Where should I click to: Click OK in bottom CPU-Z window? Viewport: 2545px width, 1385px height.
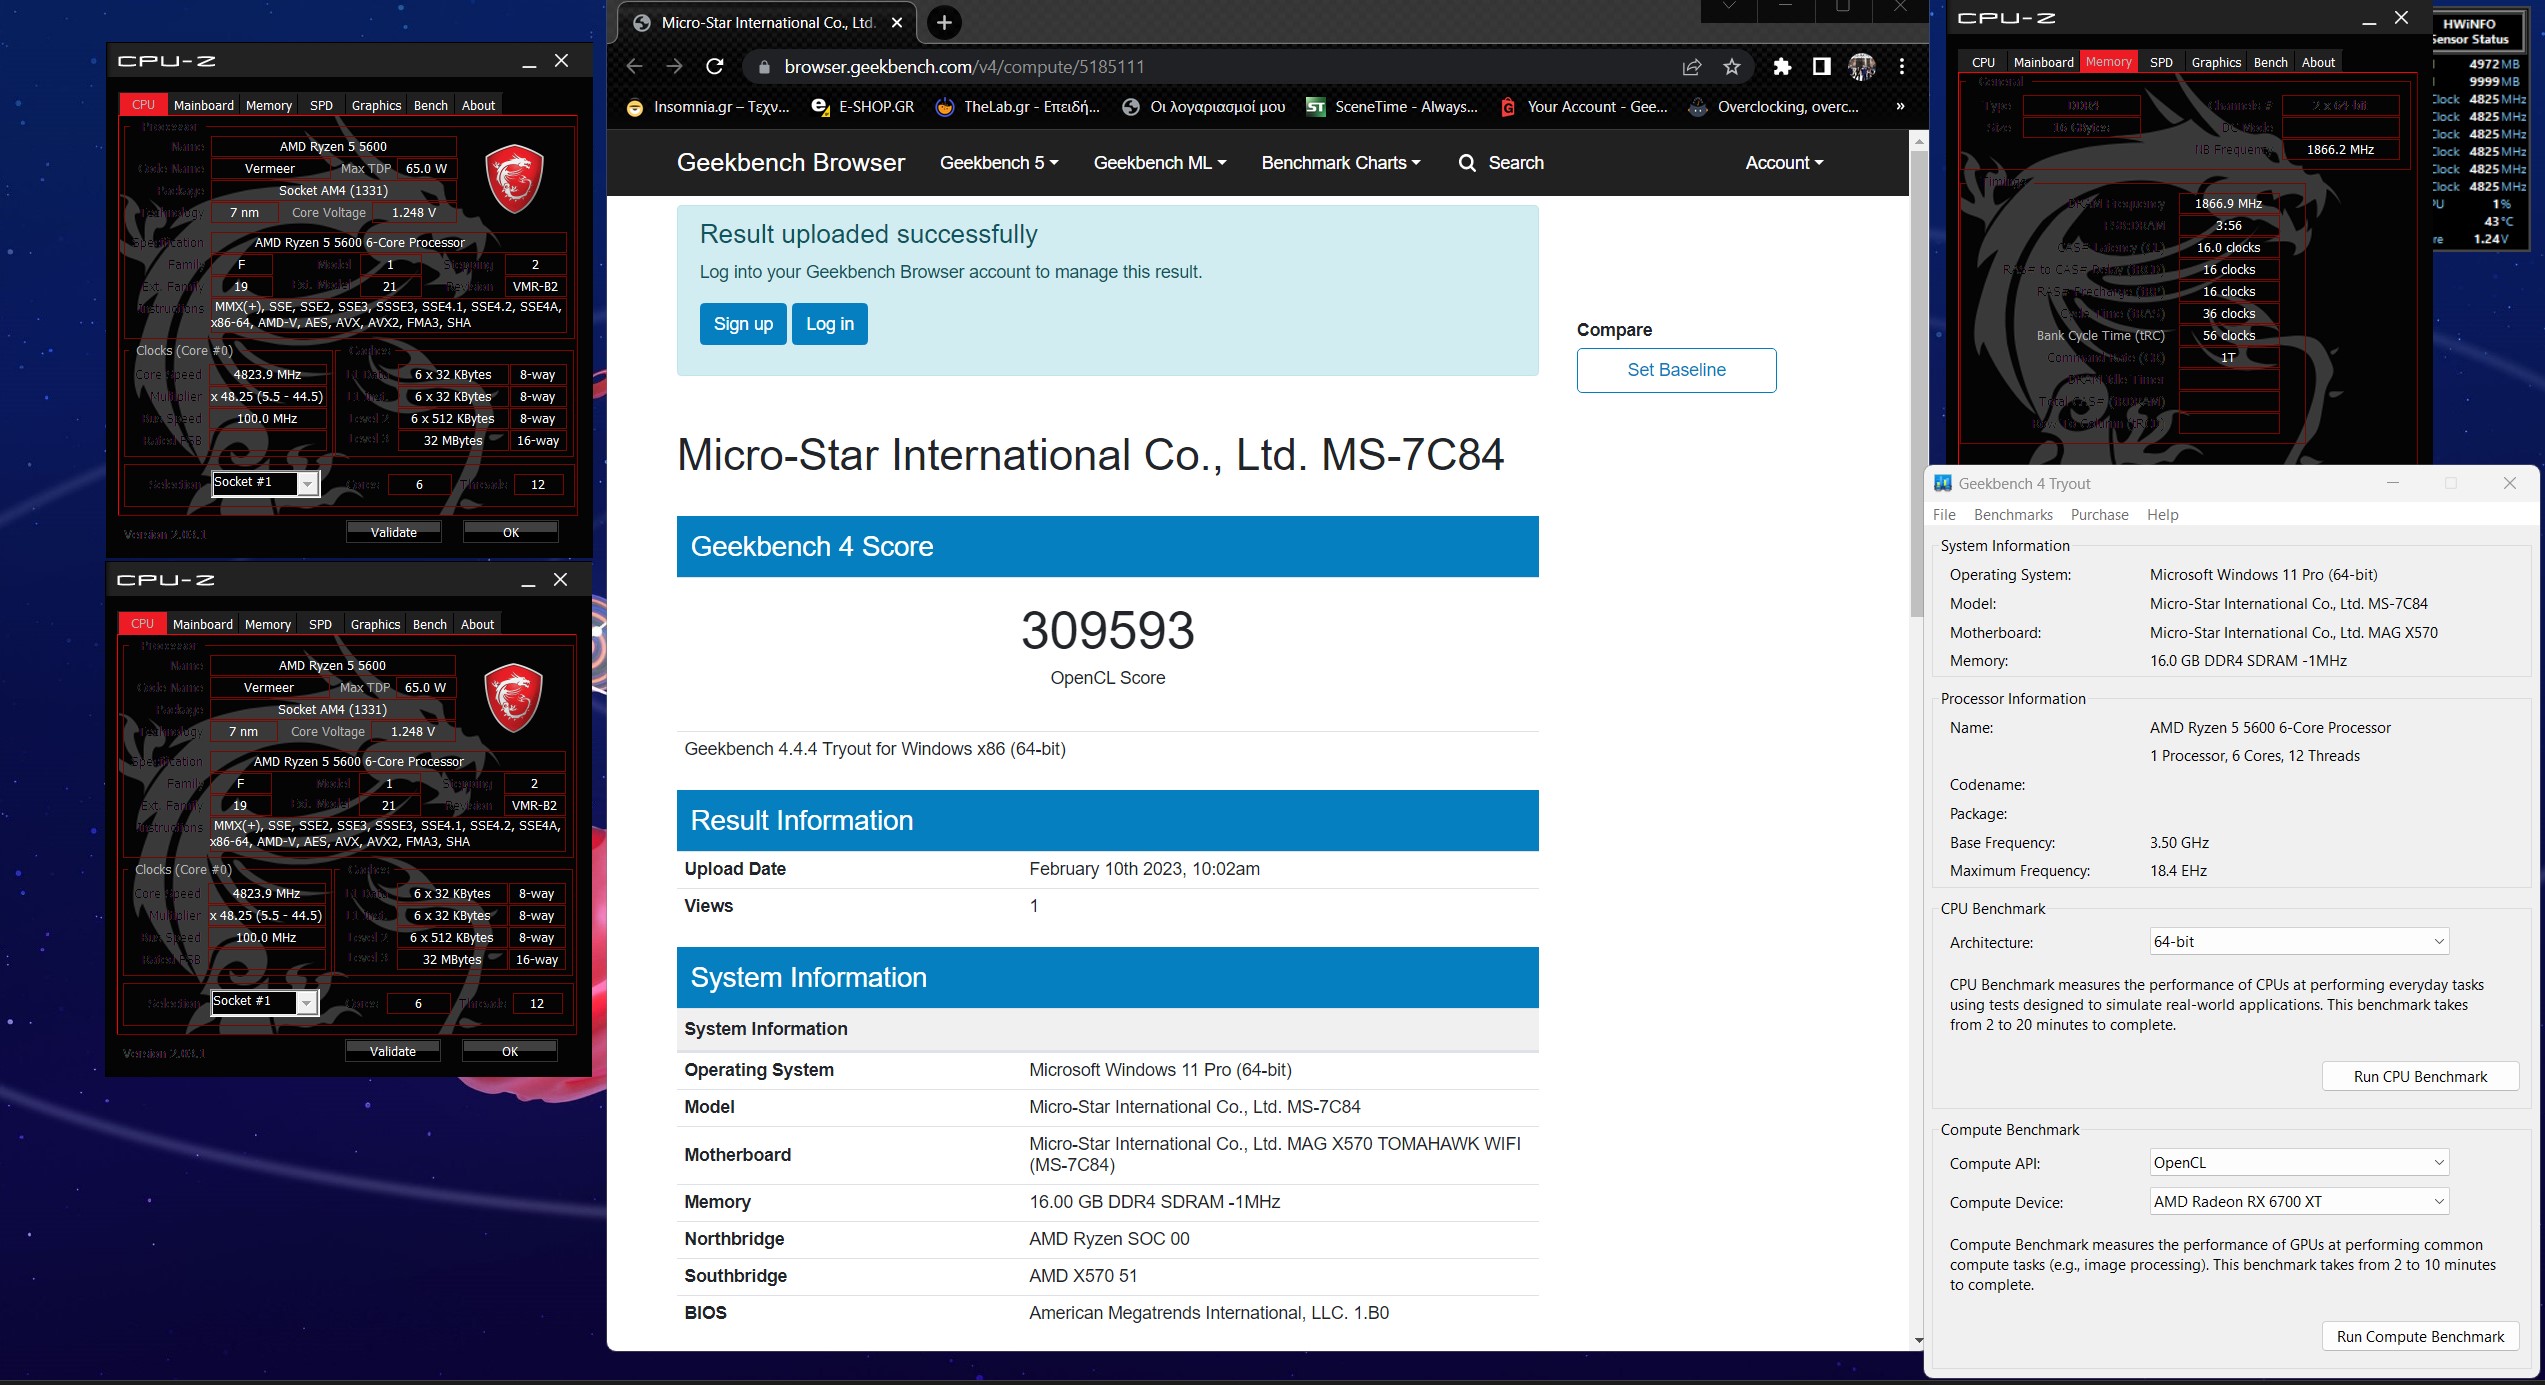510,1051
